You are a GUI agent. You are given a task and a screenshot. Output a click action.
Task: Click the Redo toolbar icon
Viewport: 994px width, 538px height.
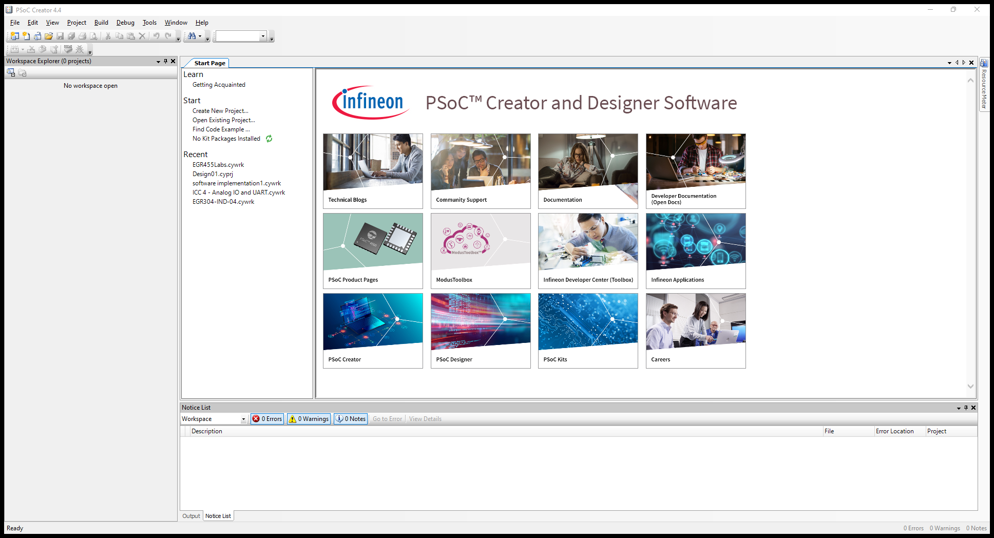click(168, 36)
